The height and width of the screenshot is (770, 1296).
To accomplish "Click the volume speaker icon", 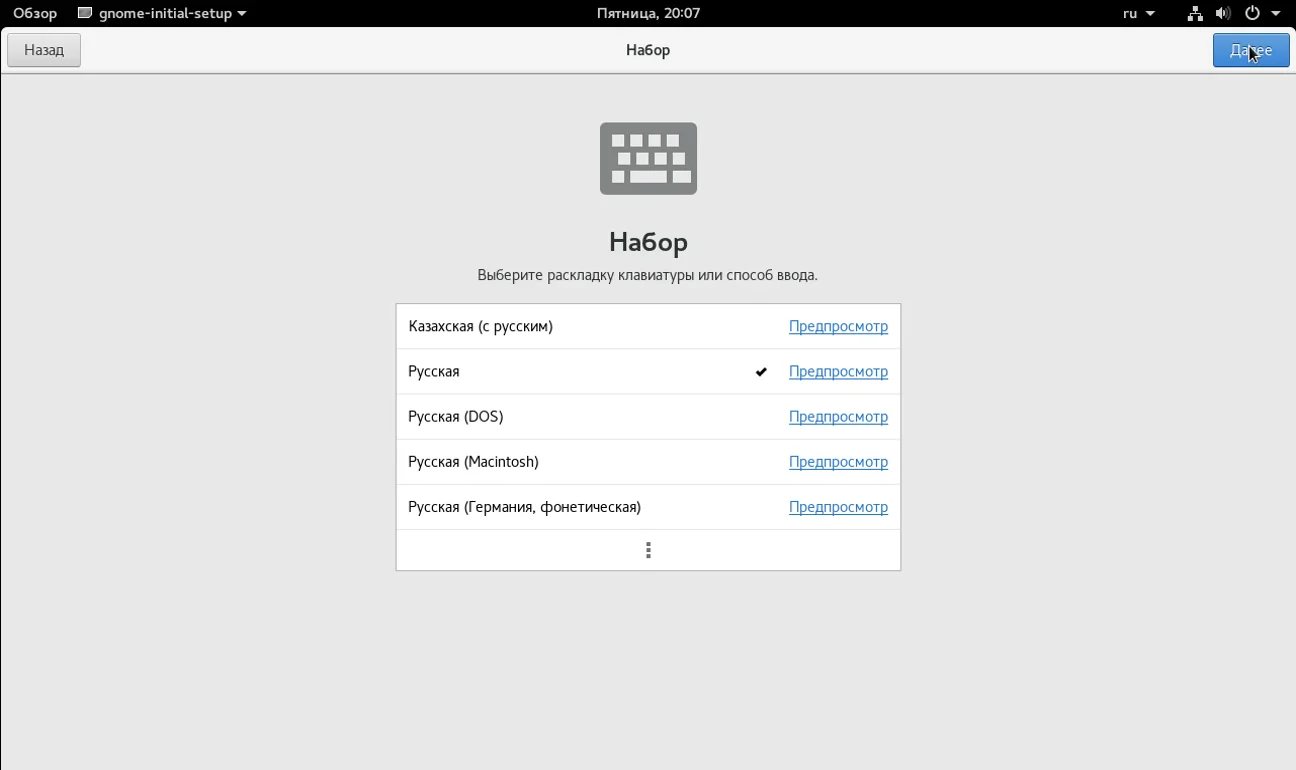I will (x=1222, y=14).
